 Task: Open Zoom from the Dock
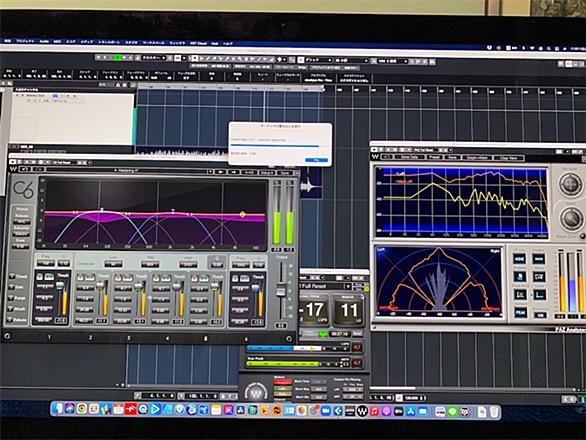click(326, 411)
